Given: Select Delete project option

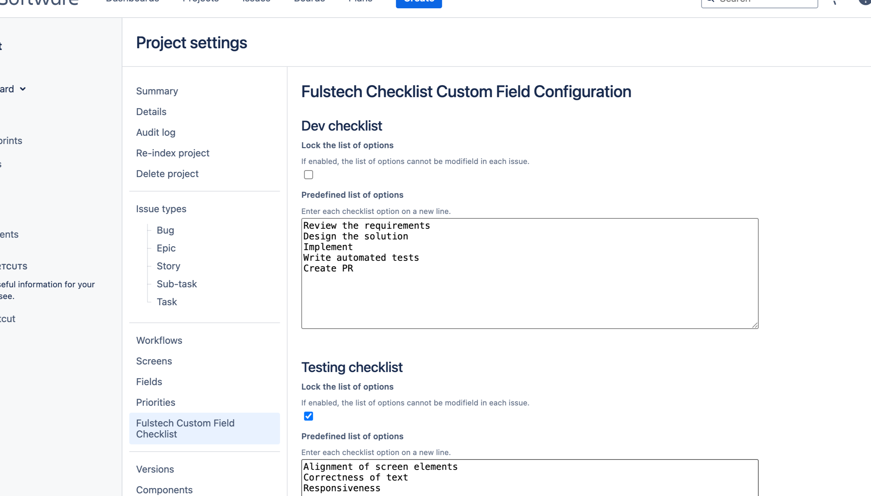Looking at the screenshot, I should tap(167, 174).
